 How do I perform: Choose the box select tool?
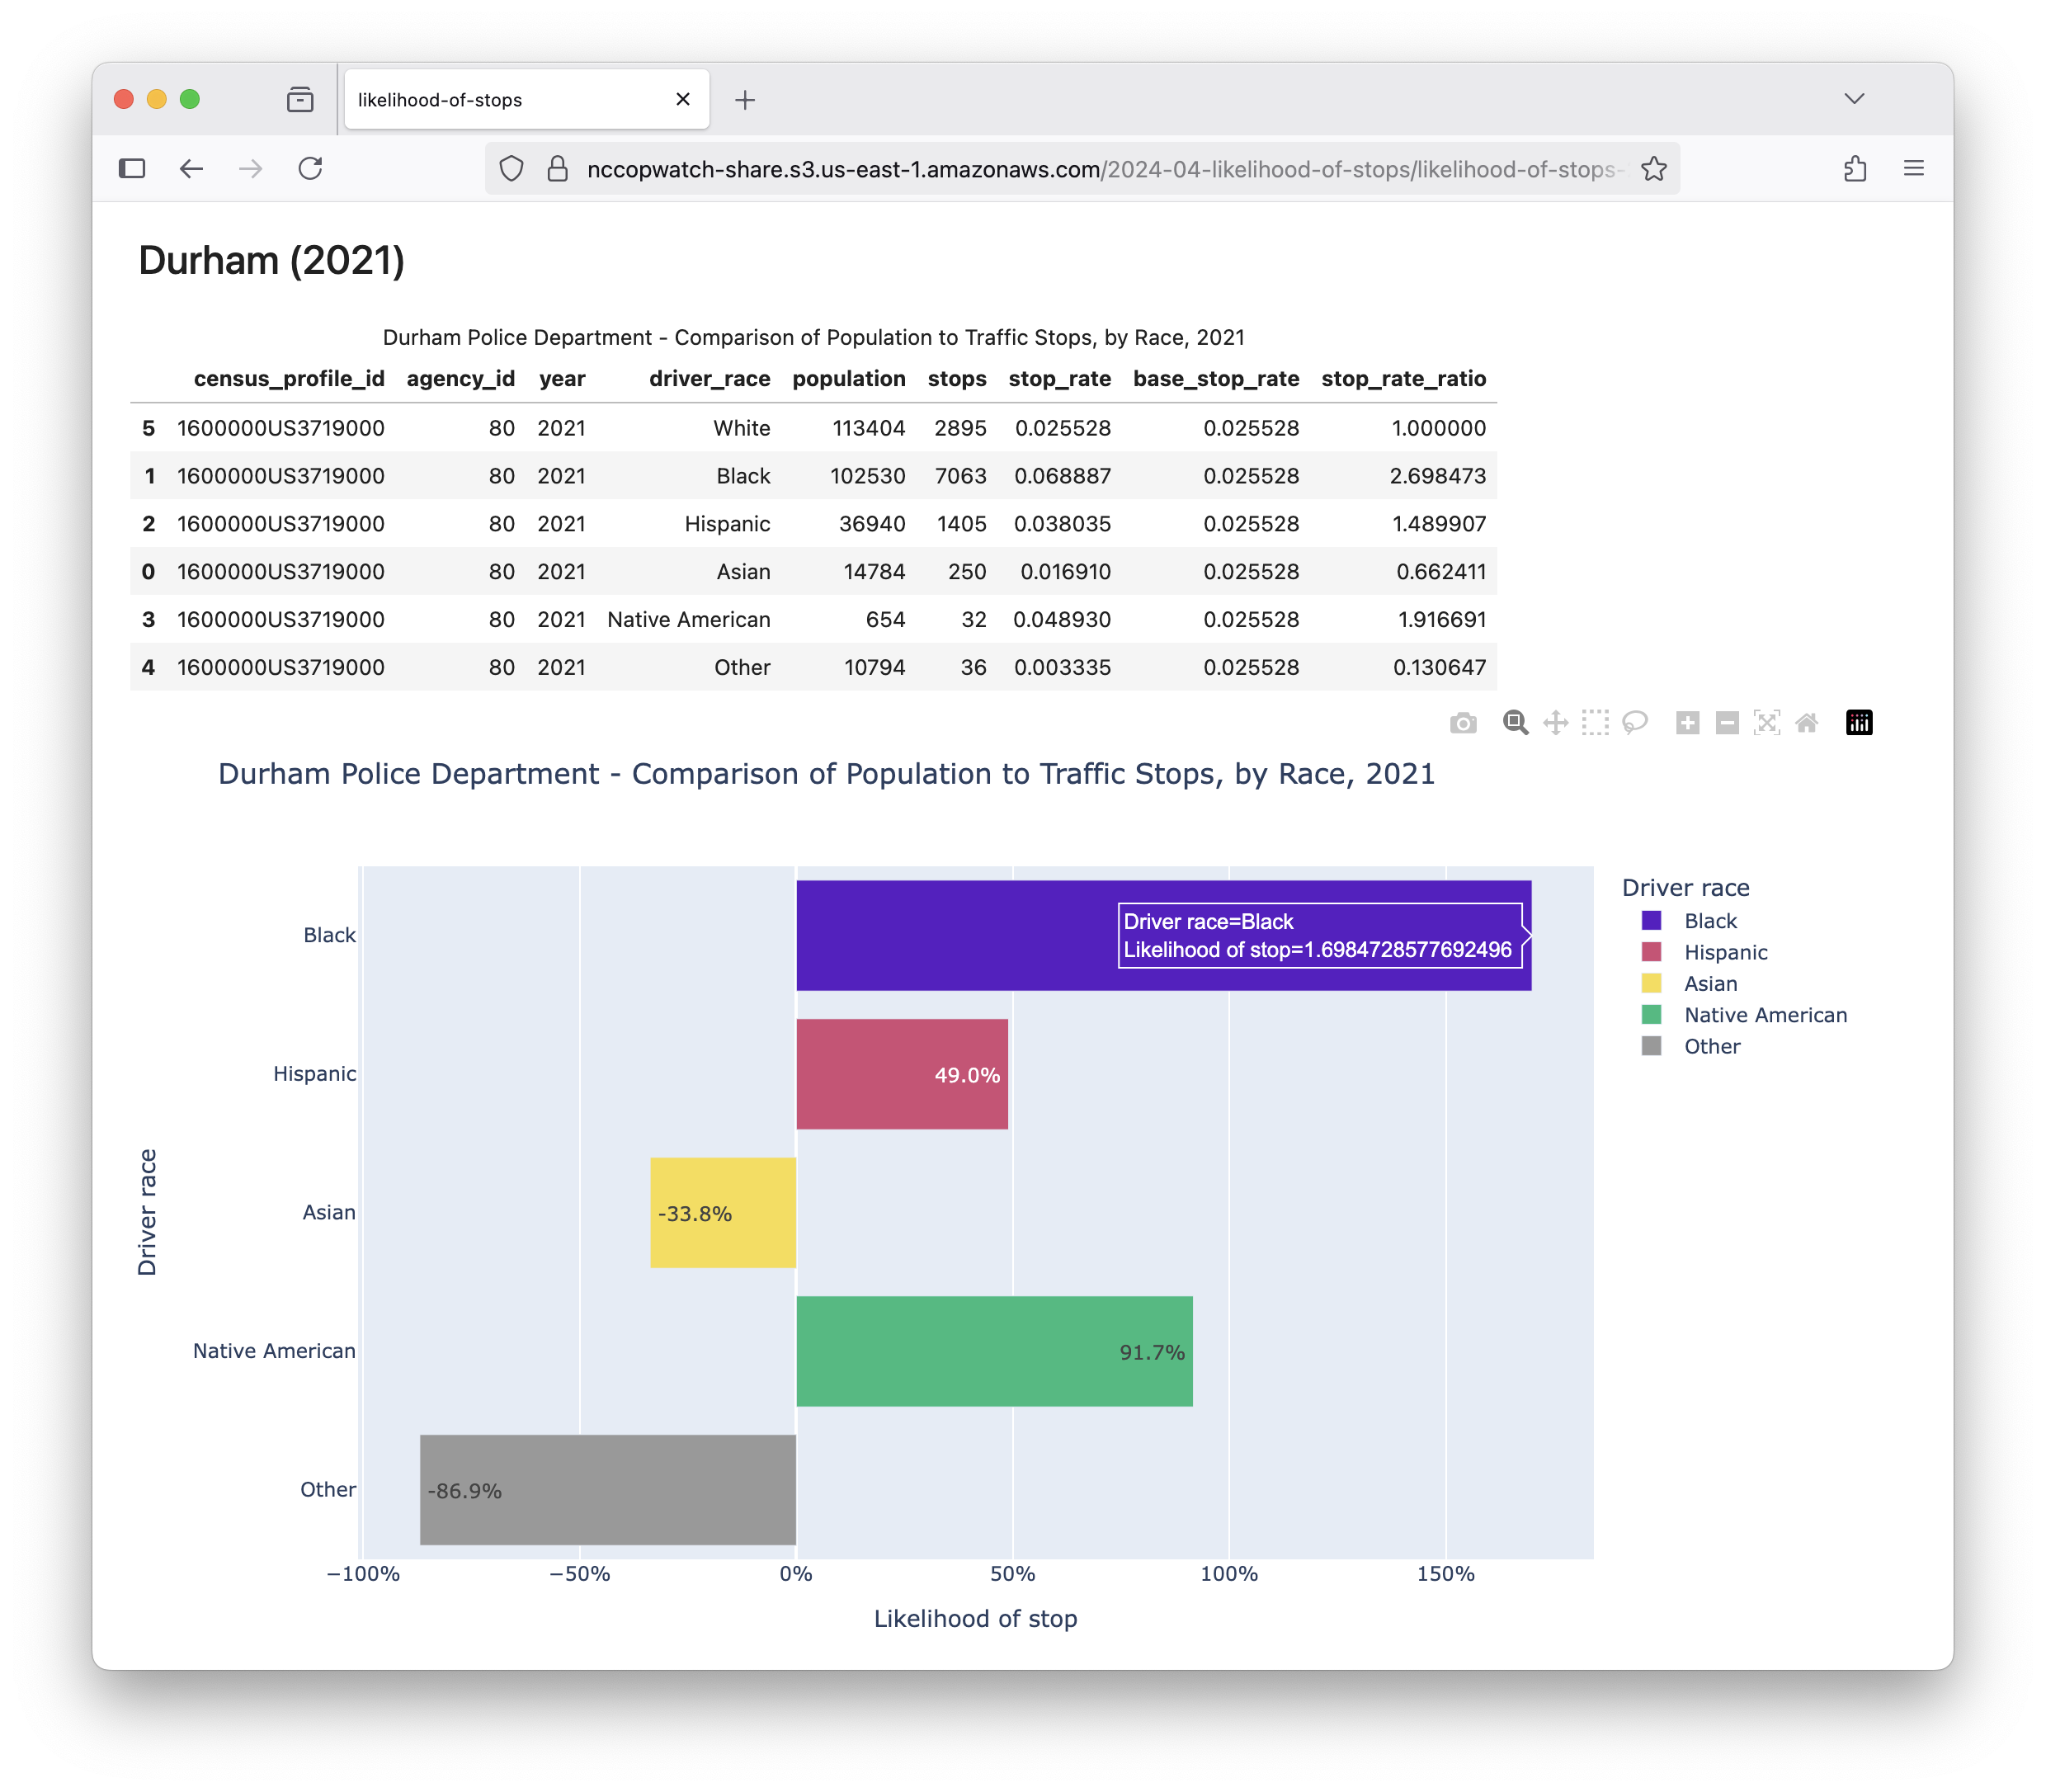point(1595,723)
